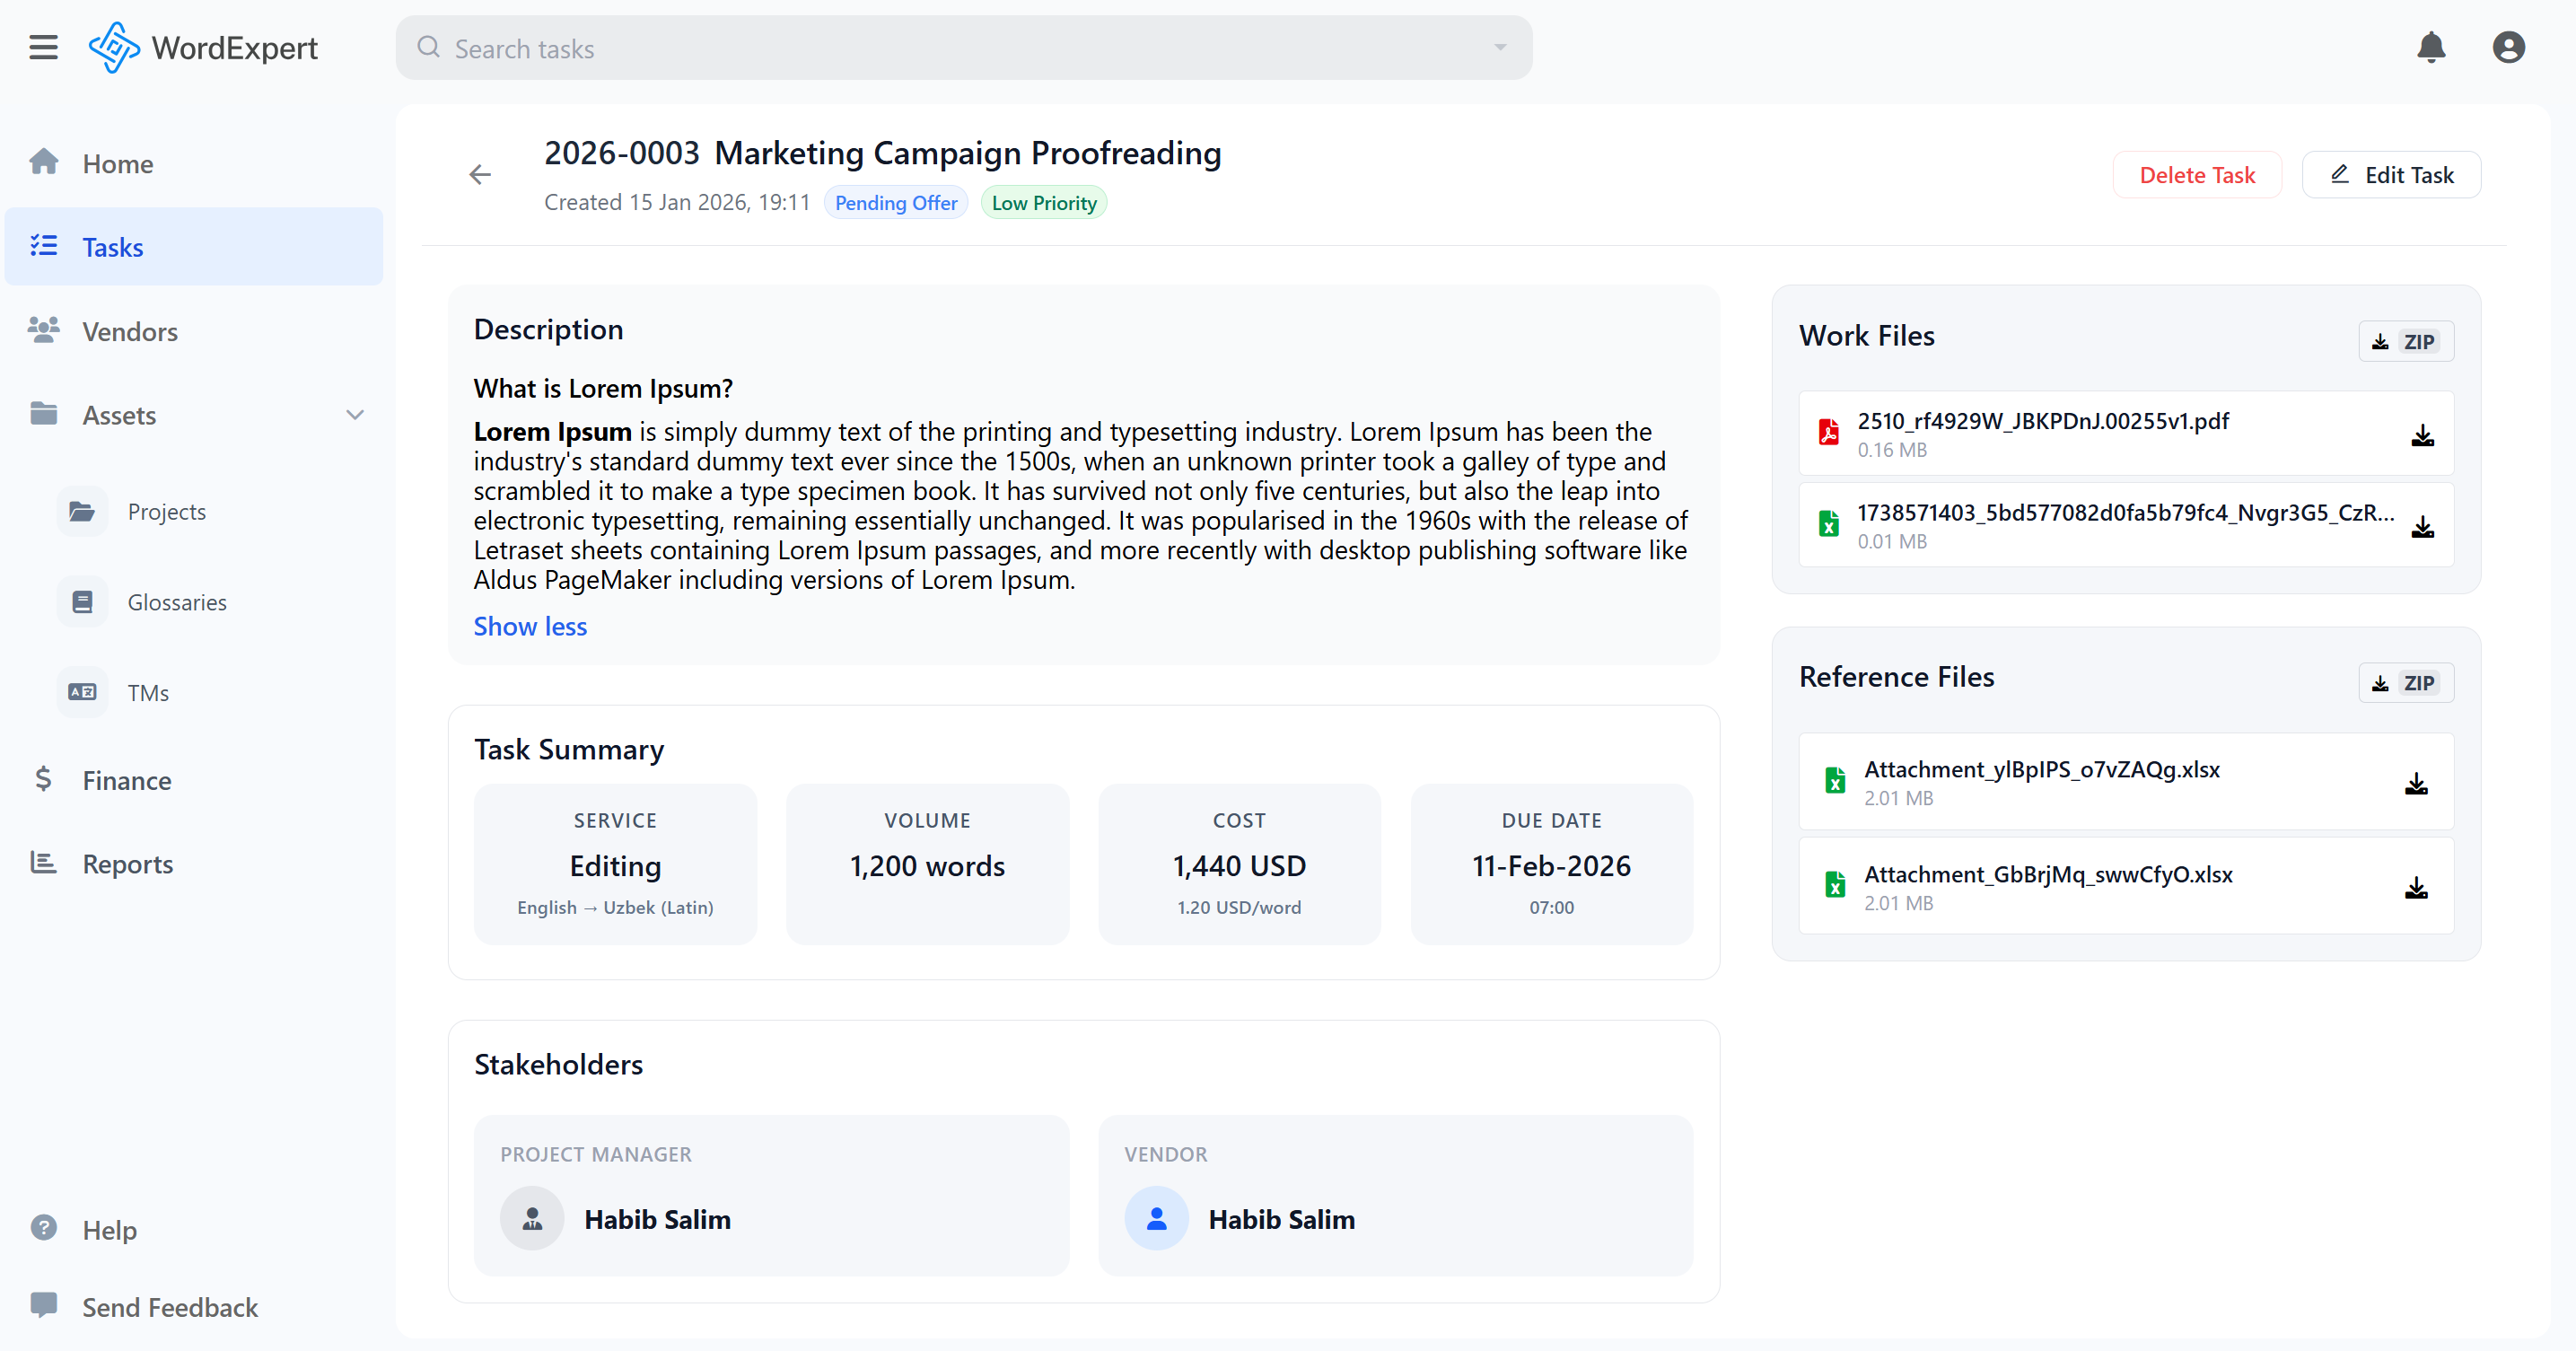
Task: Download the 1738571403 xlsx work file
Action: pyautogui.click(x=2422, y=526)
